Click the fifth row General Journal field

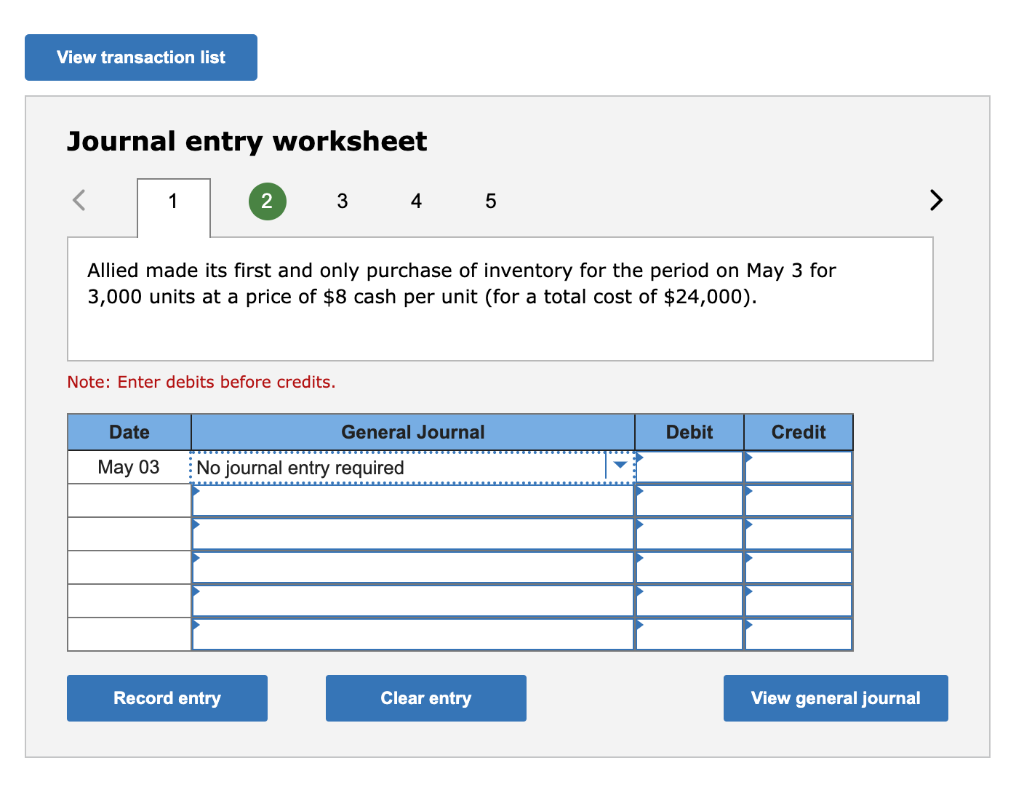pos(413,601)
